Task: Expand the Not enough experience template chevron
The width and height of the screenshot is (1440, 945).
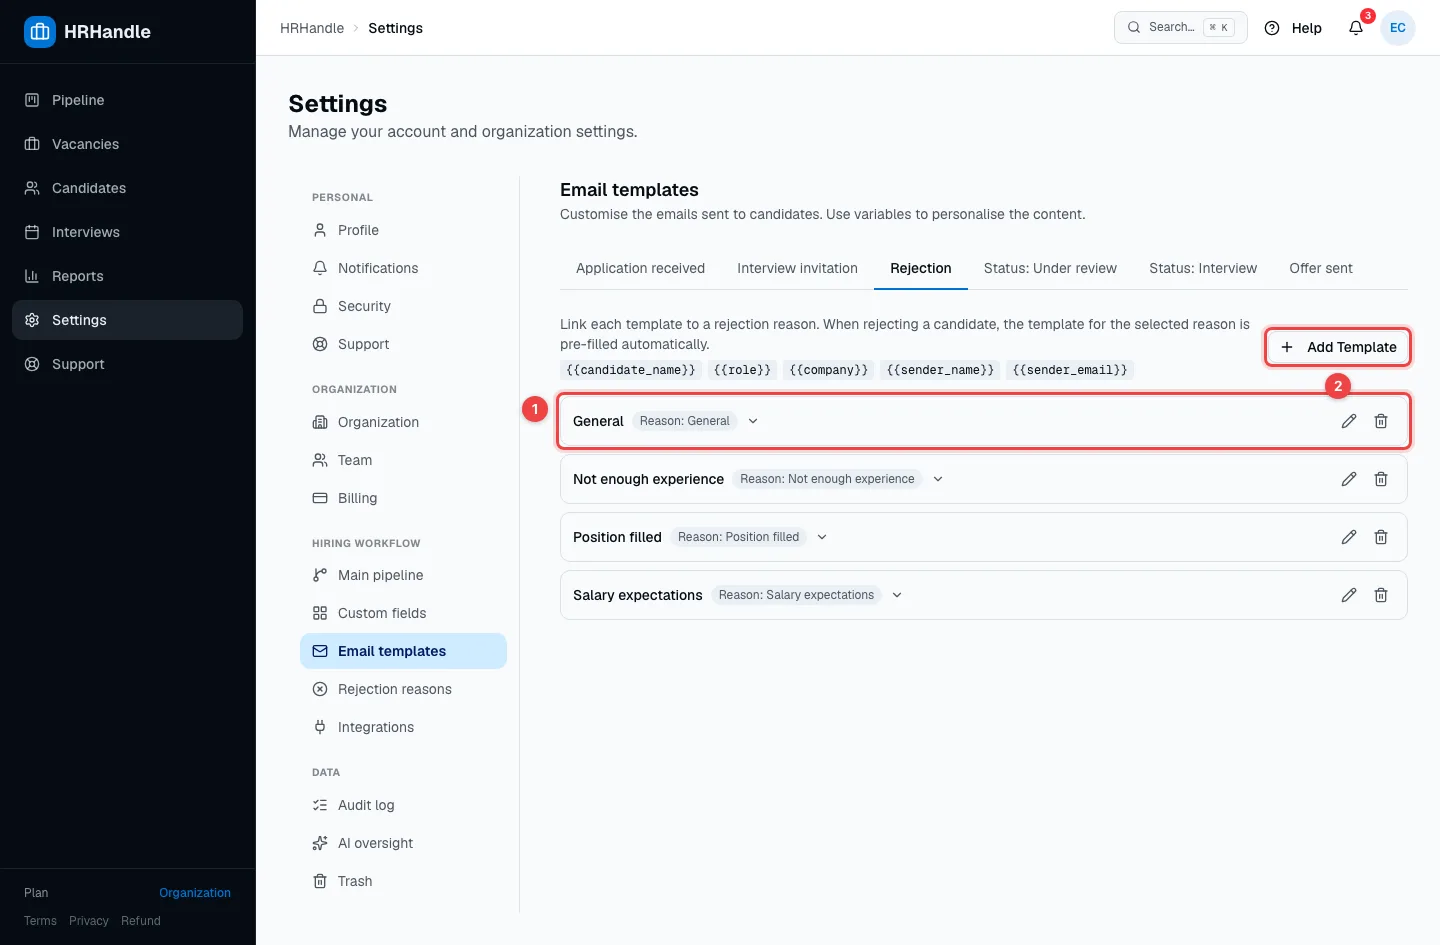Action: (x=938, y=479)
